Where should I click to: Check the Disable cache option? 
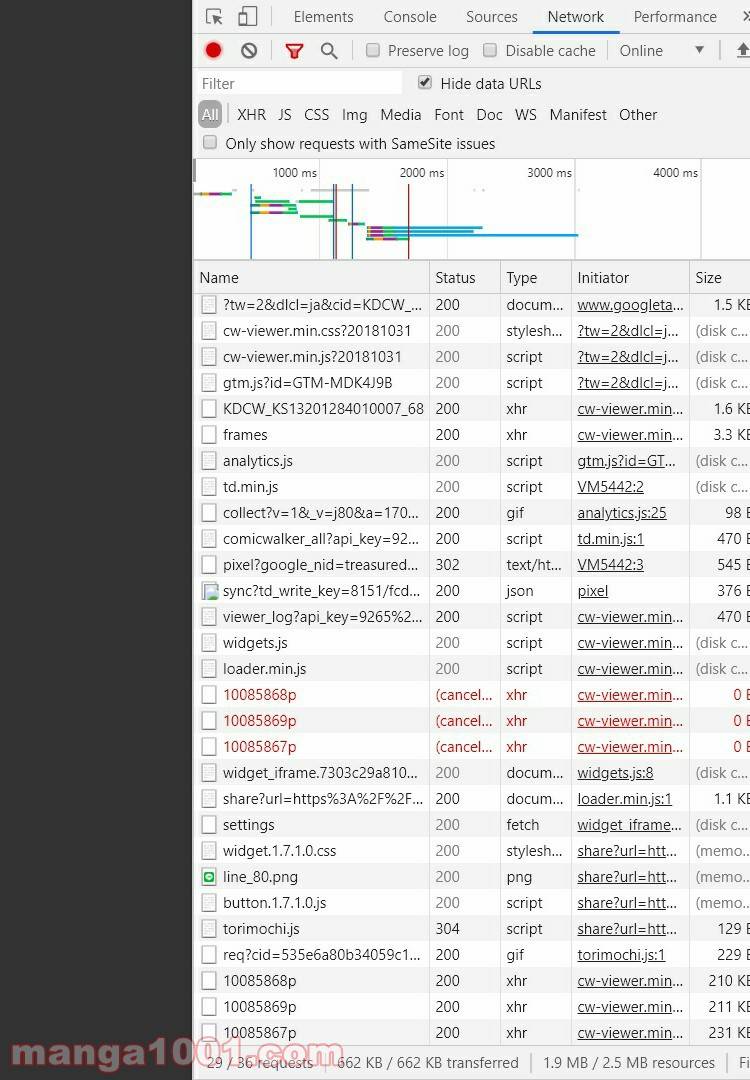coord(490,50)
